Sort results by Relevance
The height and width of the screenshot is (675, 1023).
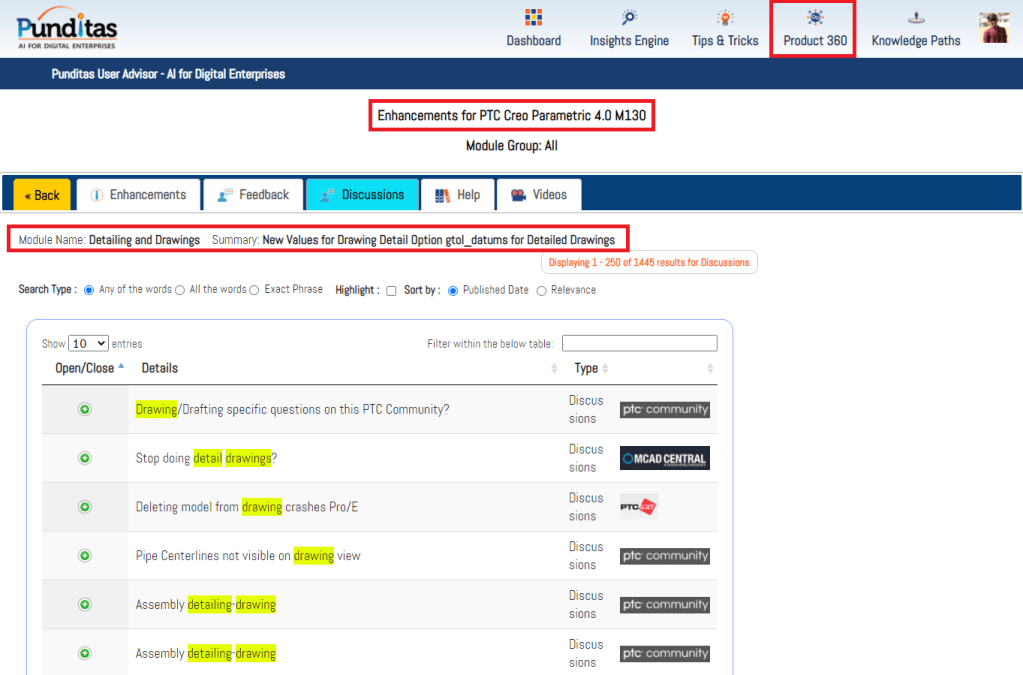[542, 291]
